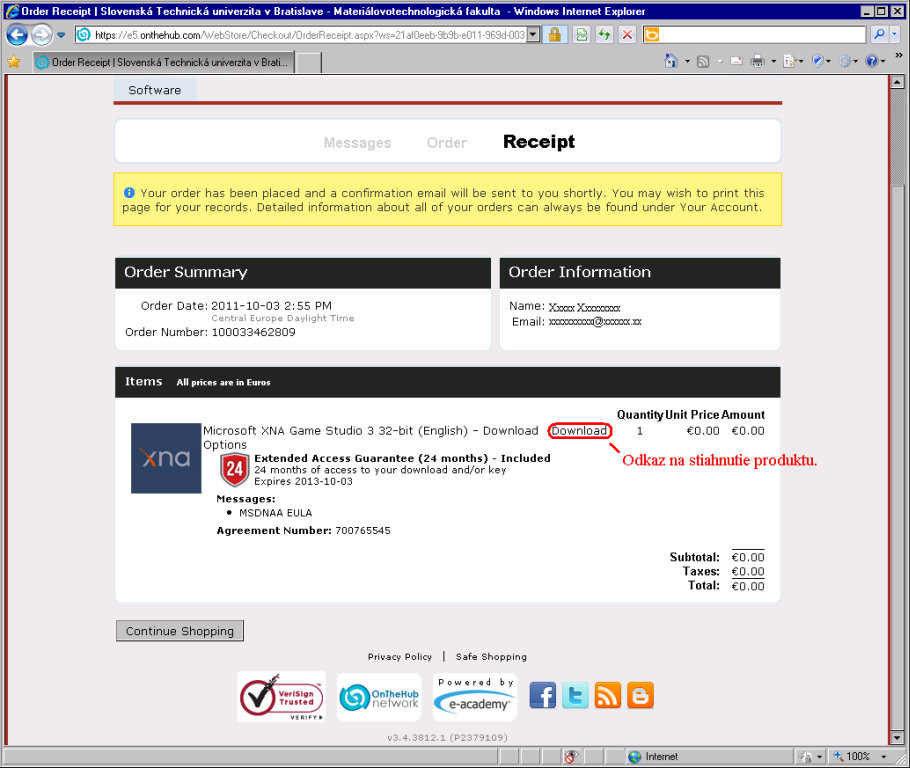Open the Twitter social icon
910x768 pixels.
[575, 695]
